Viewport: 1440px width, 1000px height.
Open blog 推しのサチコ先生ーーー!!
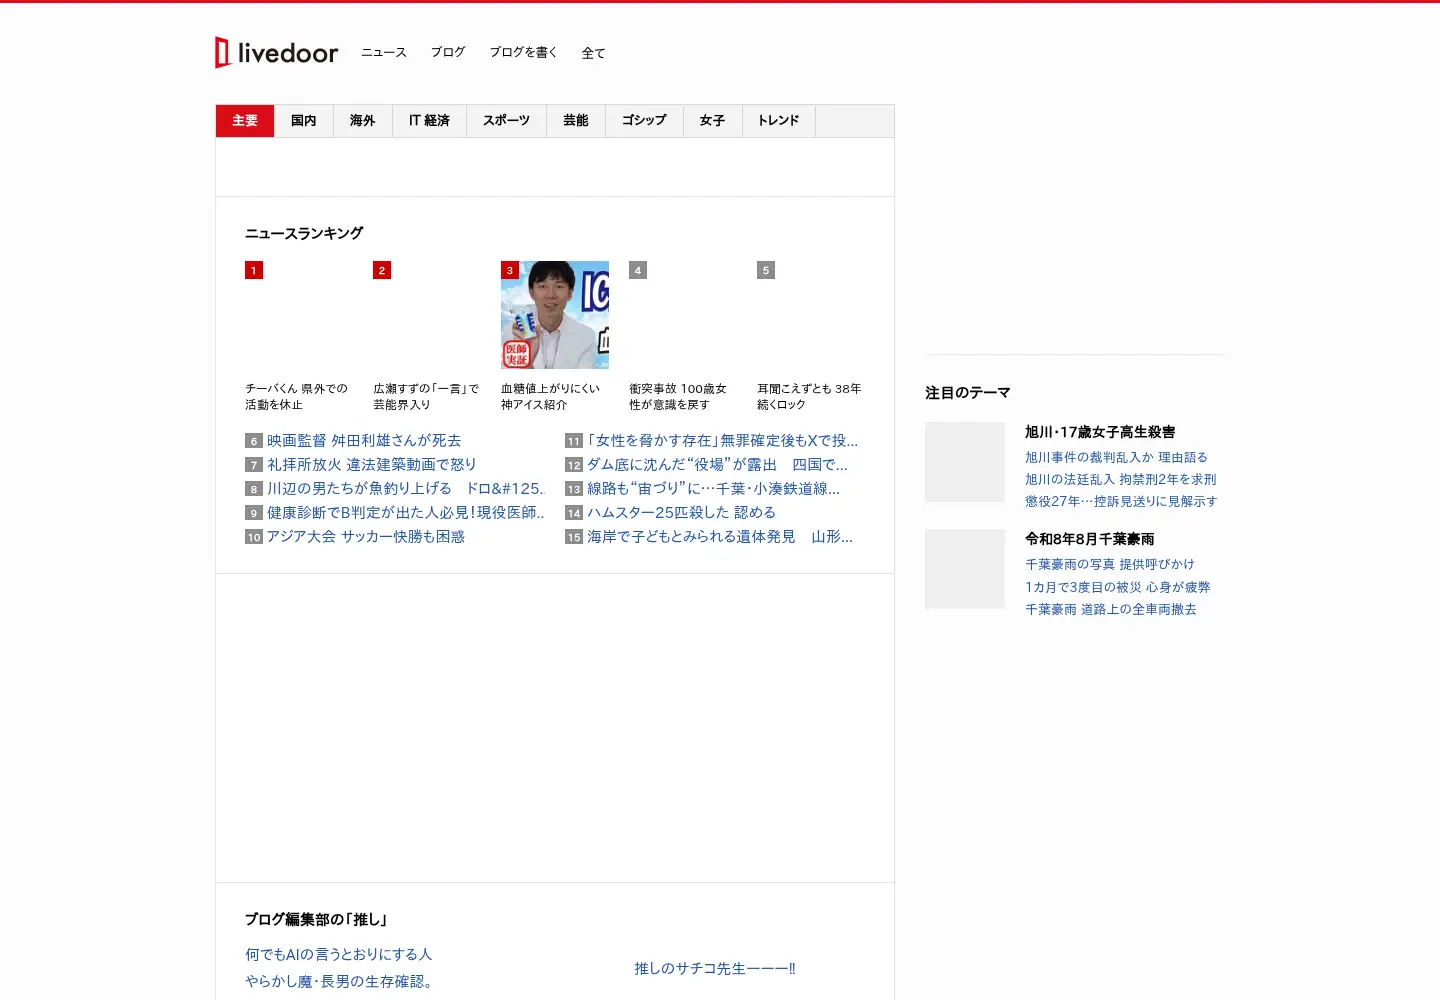pyautogui.click(x=715, y=969)
